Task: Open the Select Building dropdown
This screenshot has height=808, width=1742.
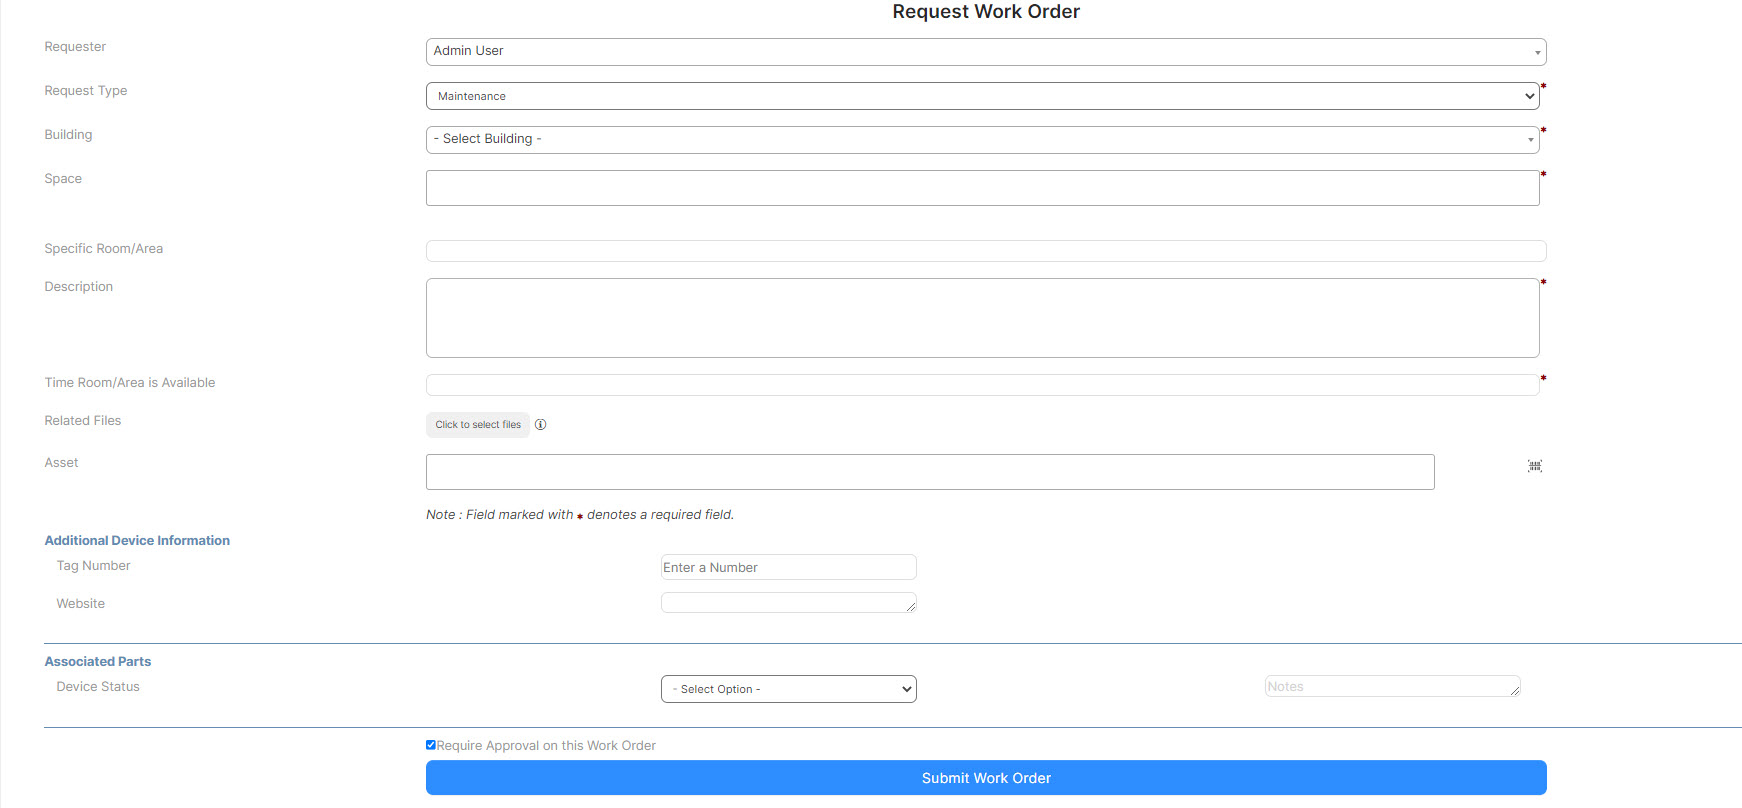Action: [x=983, y=140]
